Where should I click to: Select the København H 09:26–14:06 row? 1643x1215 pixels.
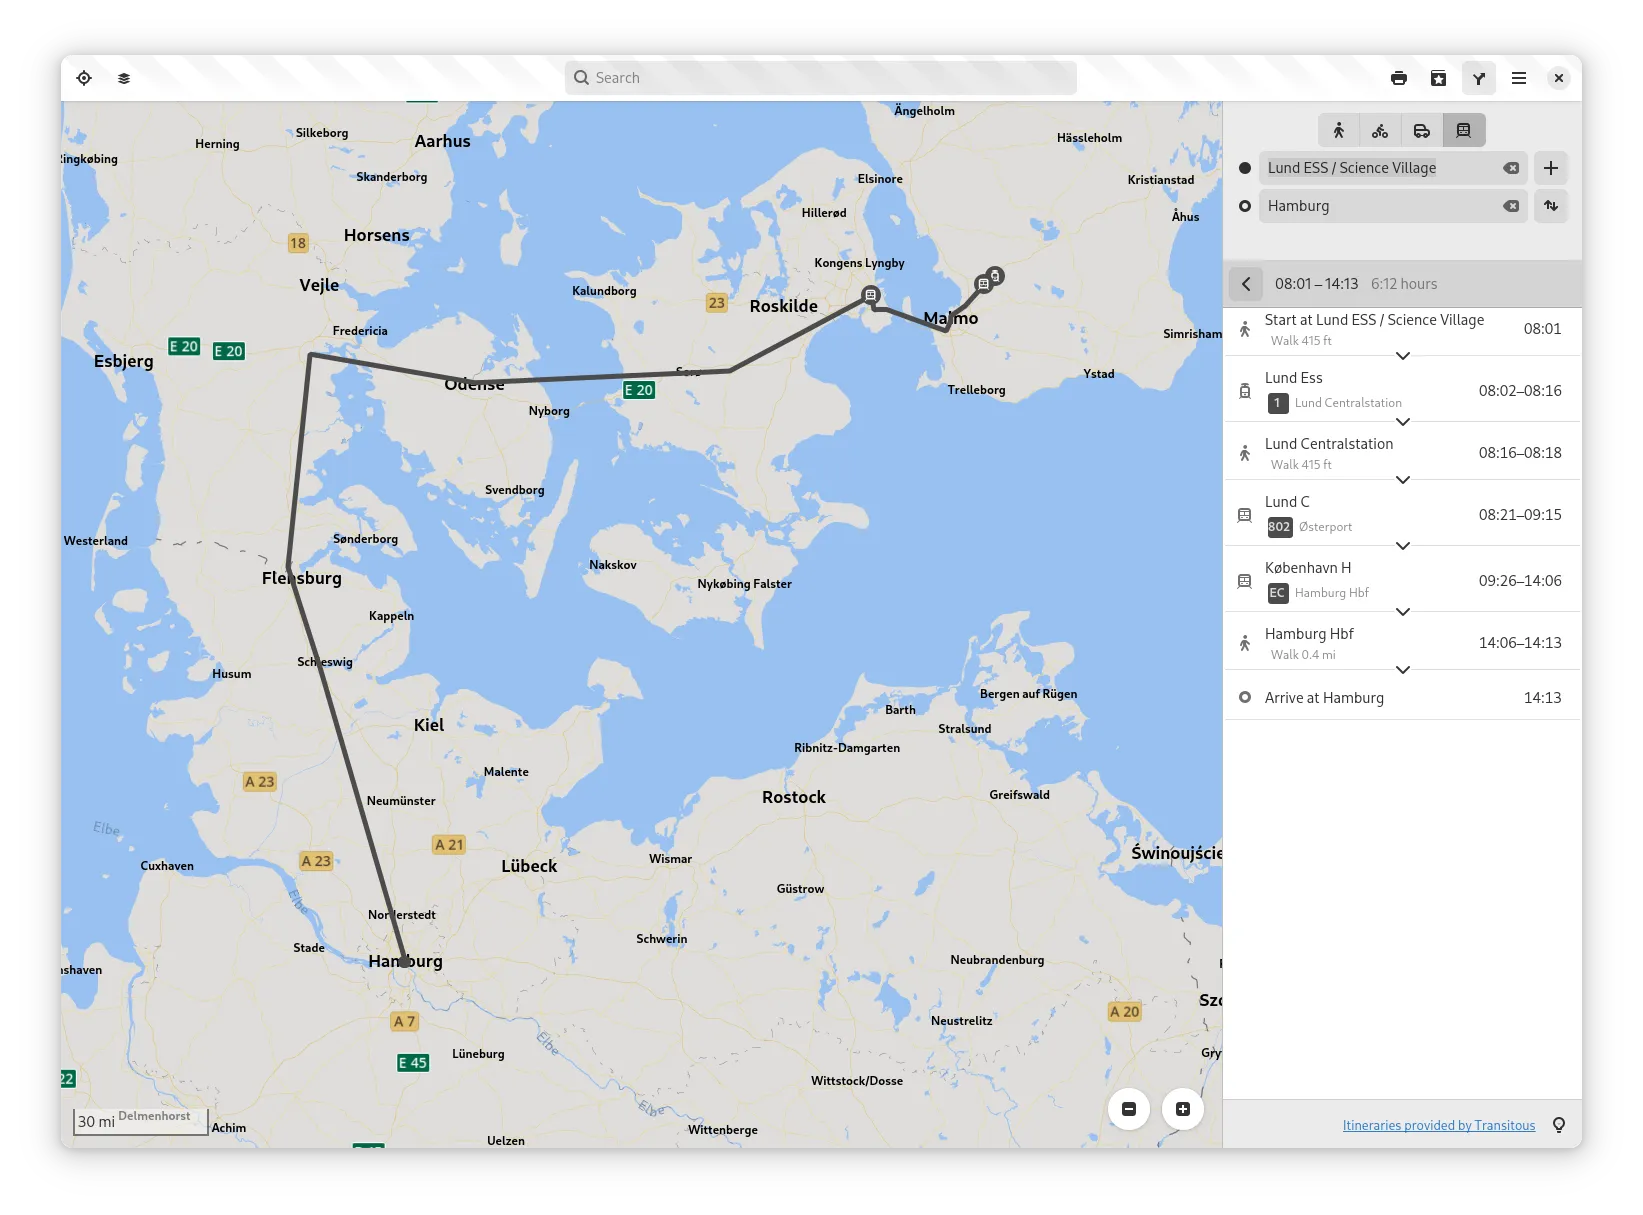[1403, 580]
